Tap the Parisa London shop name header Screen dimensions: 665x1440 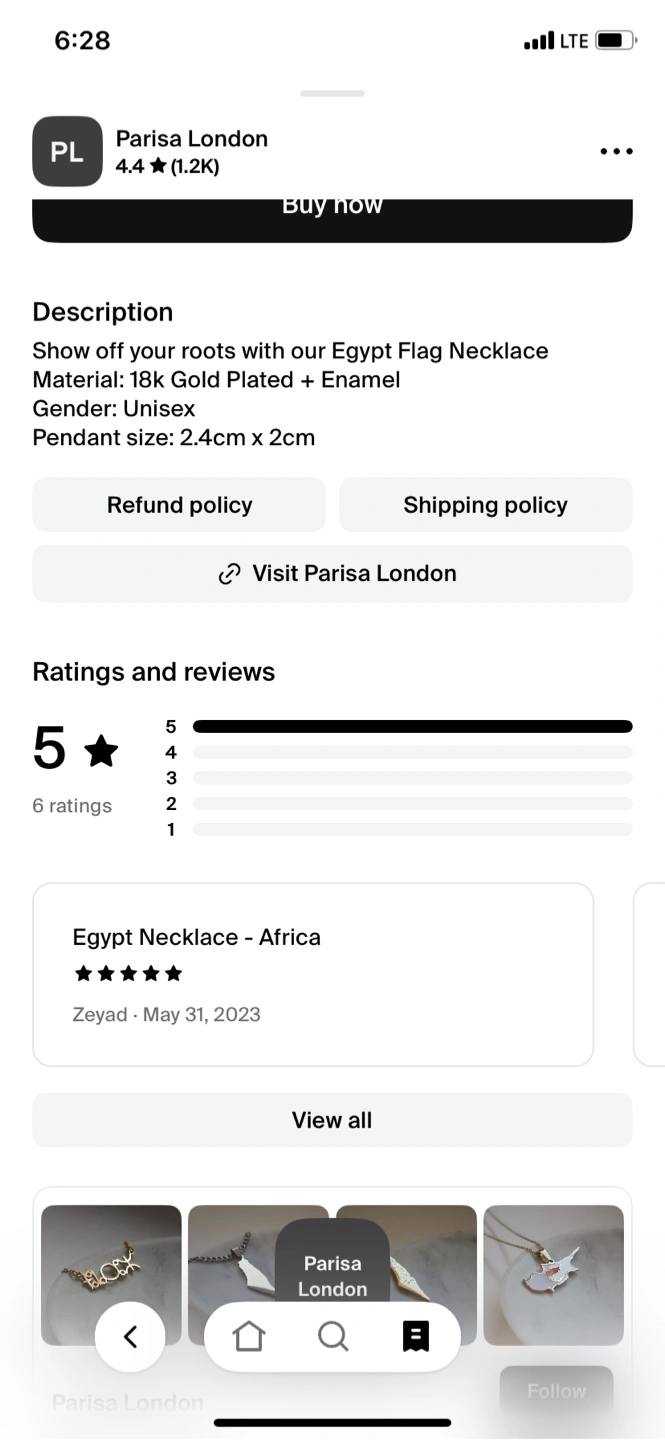click(192, 139)
